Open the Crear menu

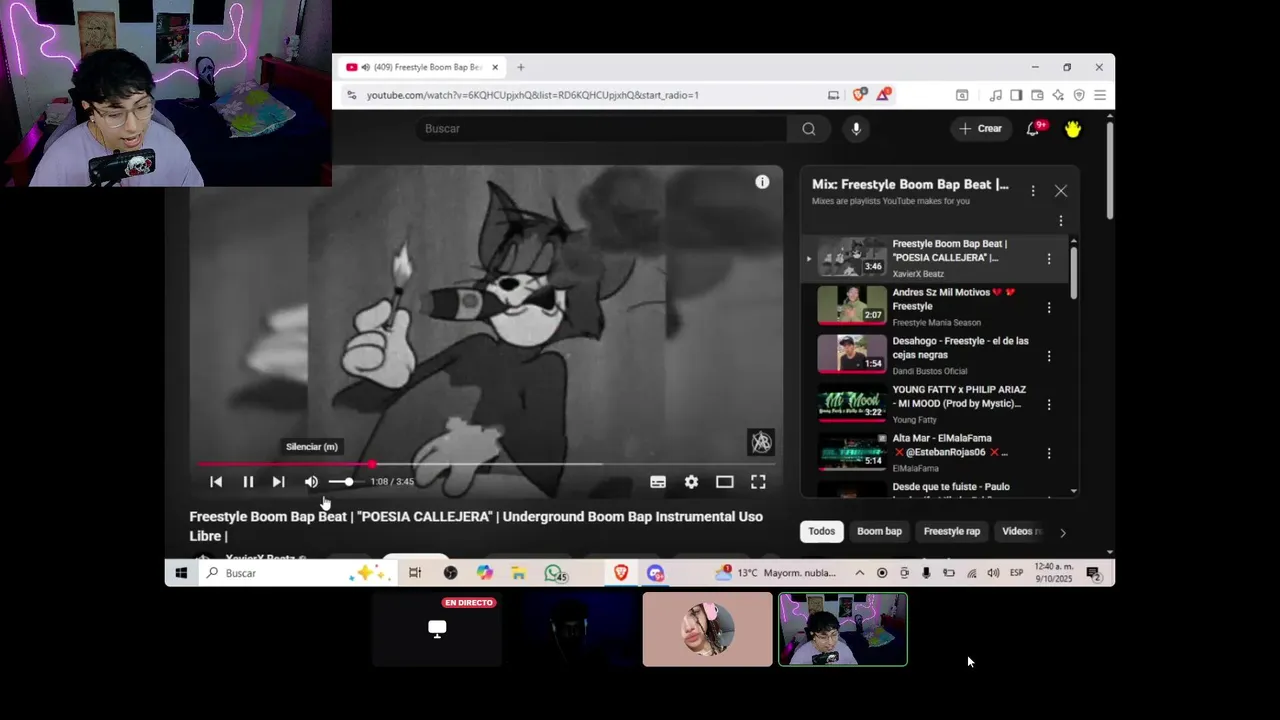980,129
